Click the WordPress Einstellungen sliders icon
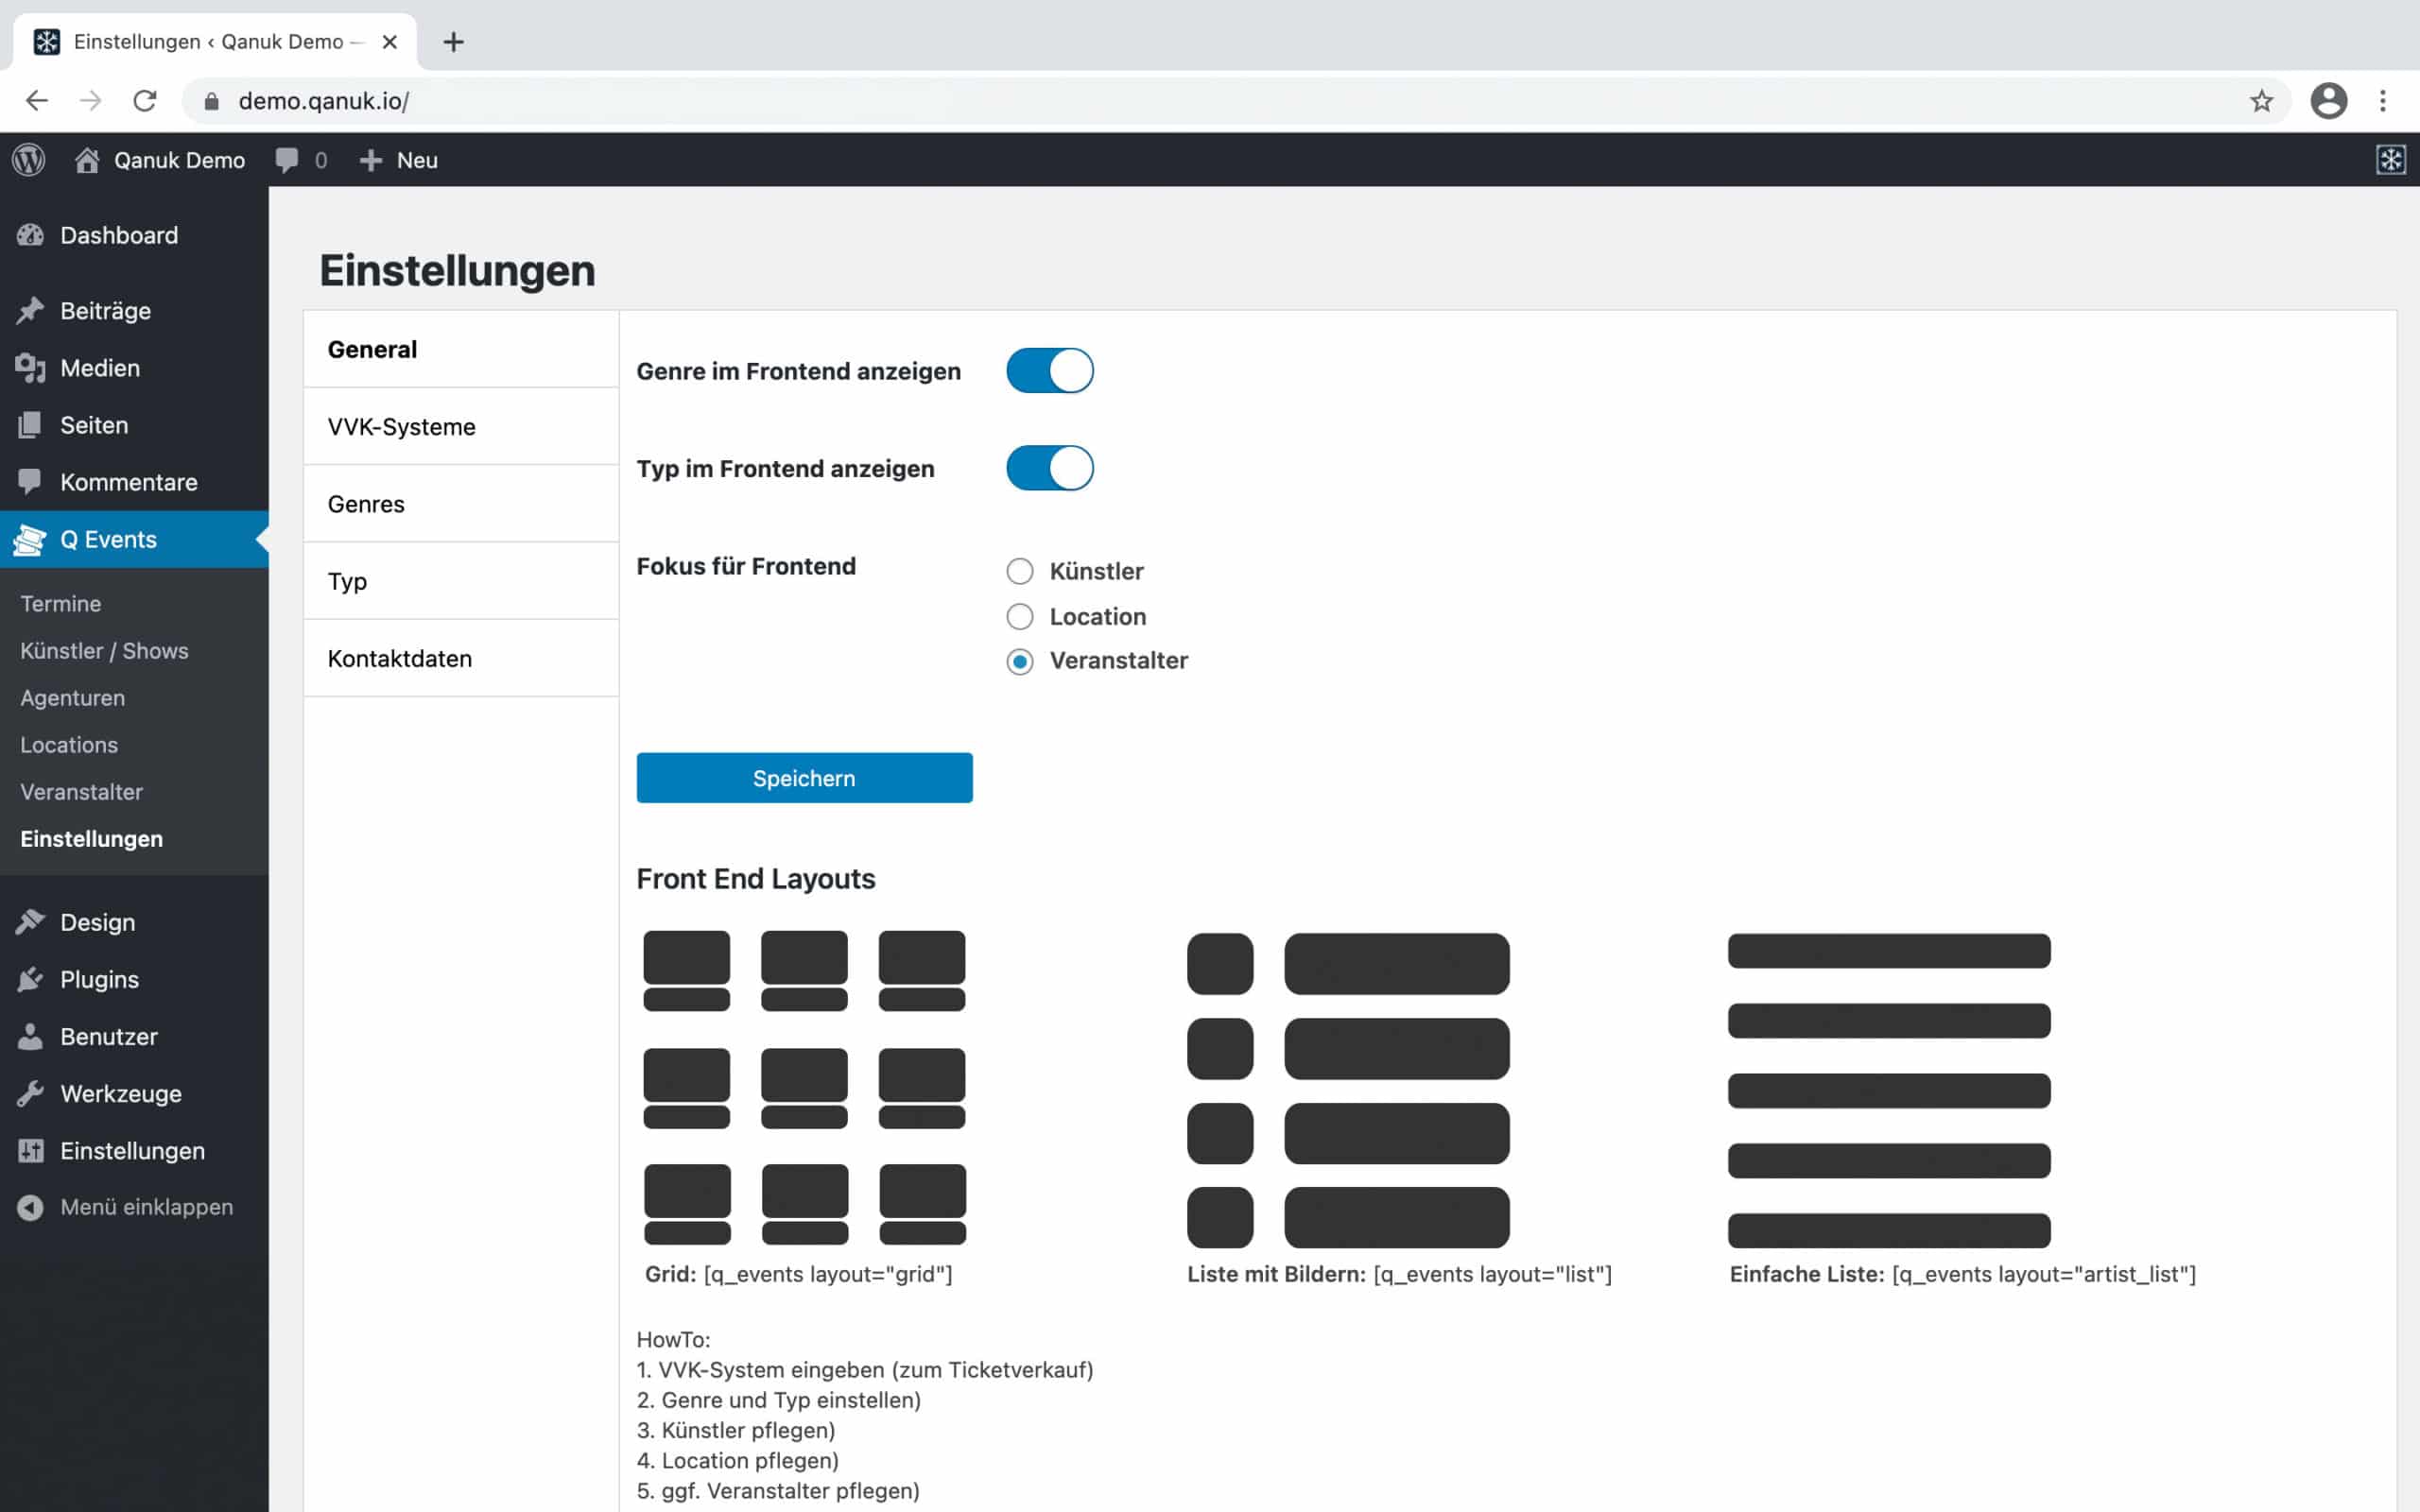Viewport: 2420px width, 1512px height. 30,1151
